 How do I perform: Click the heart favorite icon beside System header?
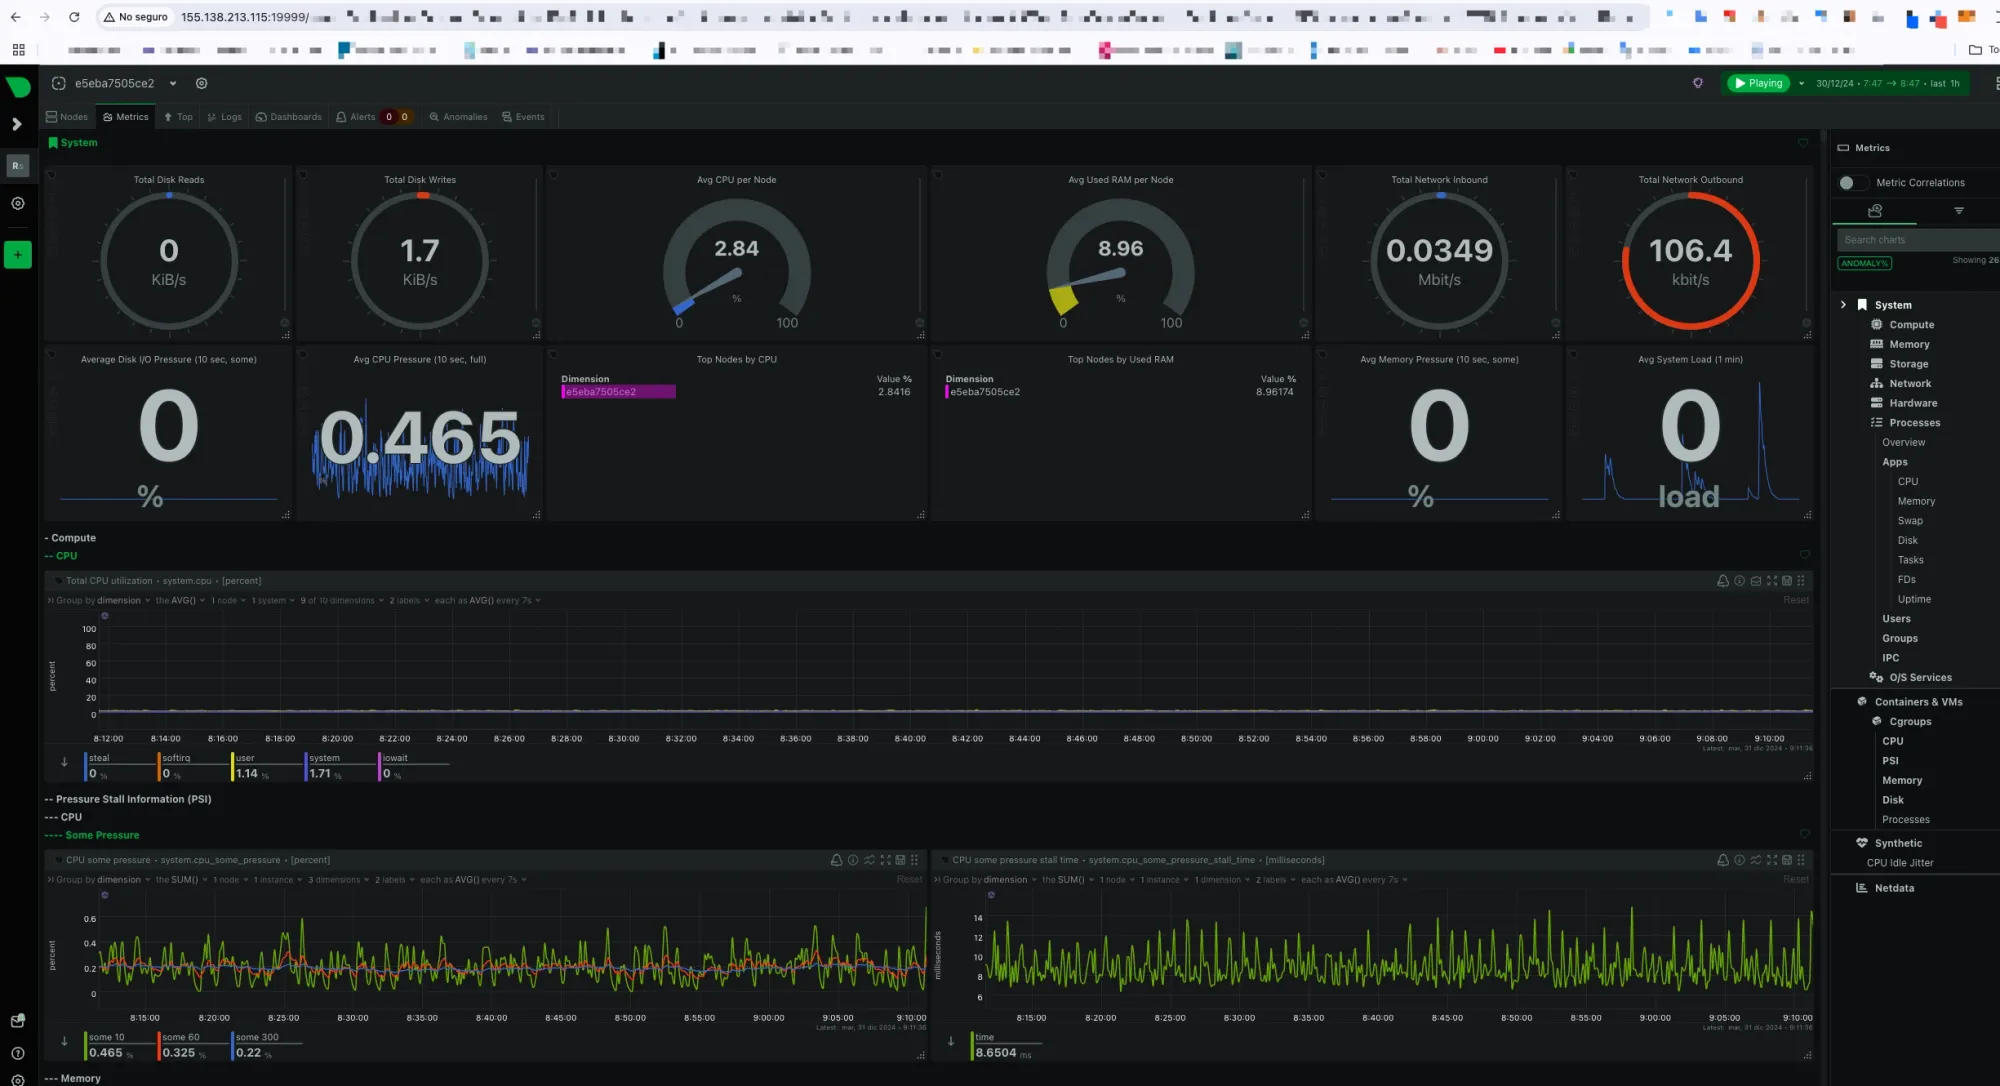(1803, 144)
